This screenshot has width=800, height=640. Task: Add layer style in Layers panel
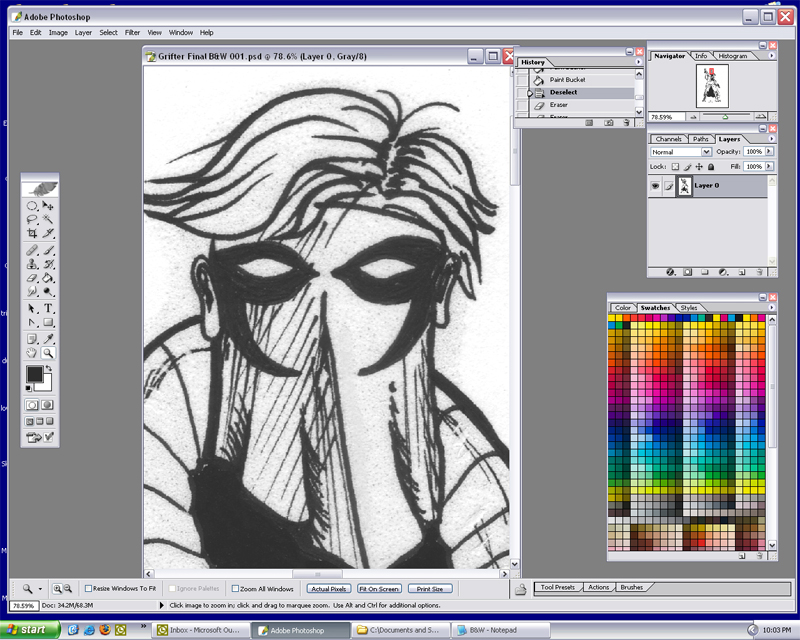[670, 272]
